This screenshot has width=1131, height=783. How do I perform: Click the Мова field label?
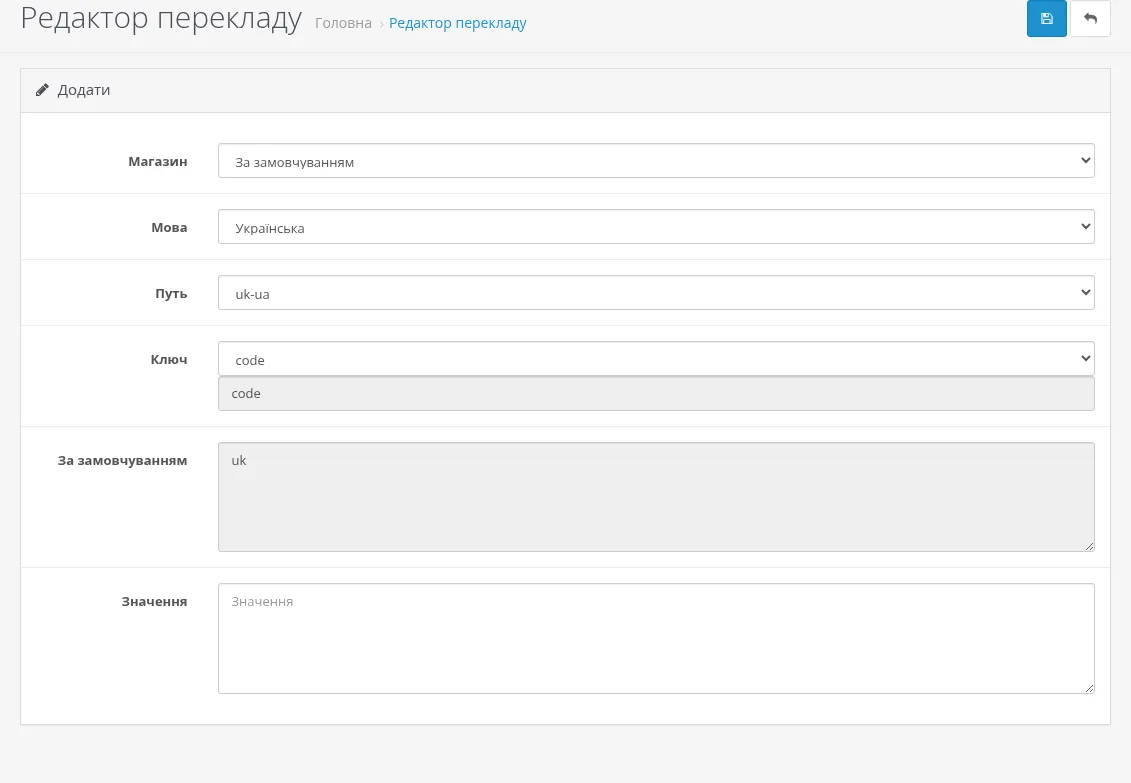pyautogui.click(x=170, y=228)
